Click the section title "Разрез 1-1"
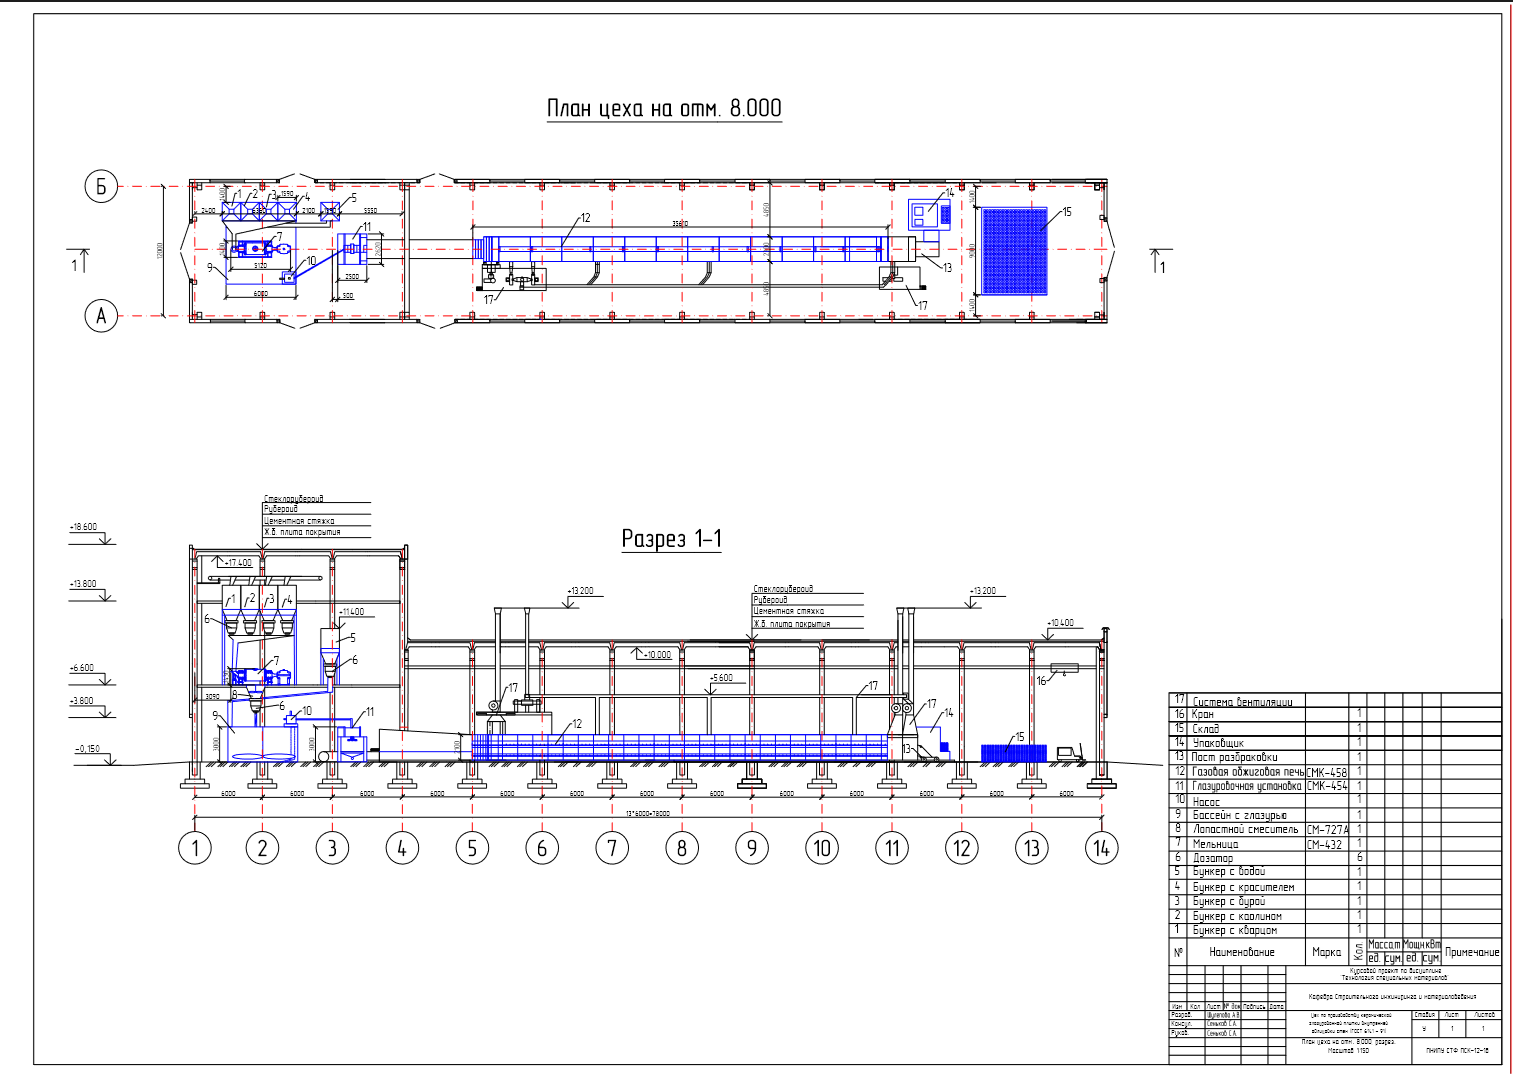 [671, 539]
